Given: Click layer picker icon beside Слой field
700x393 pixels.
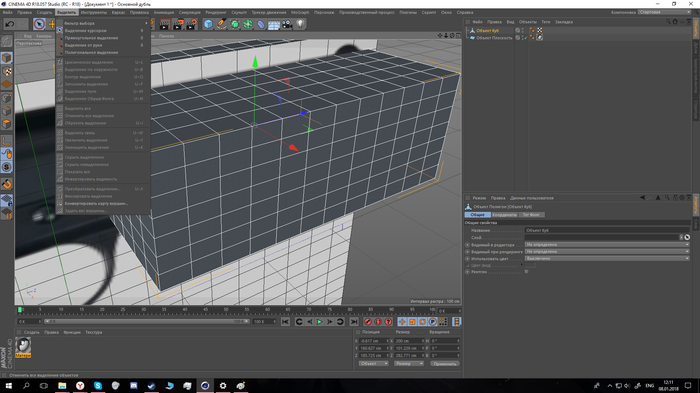Looking at the screenshot, I should (x=687, y=237).
